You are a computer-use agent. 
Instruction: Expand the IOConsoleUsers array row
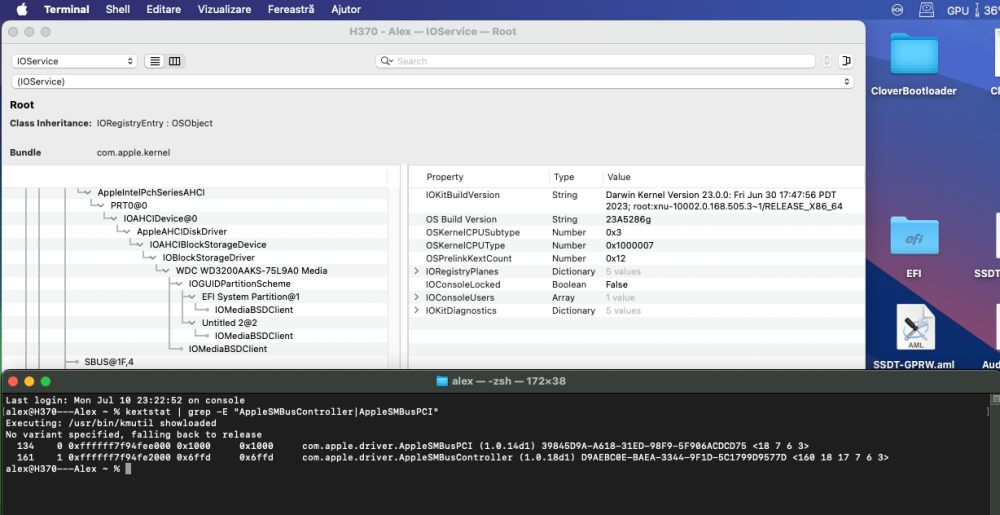[416, 298]
